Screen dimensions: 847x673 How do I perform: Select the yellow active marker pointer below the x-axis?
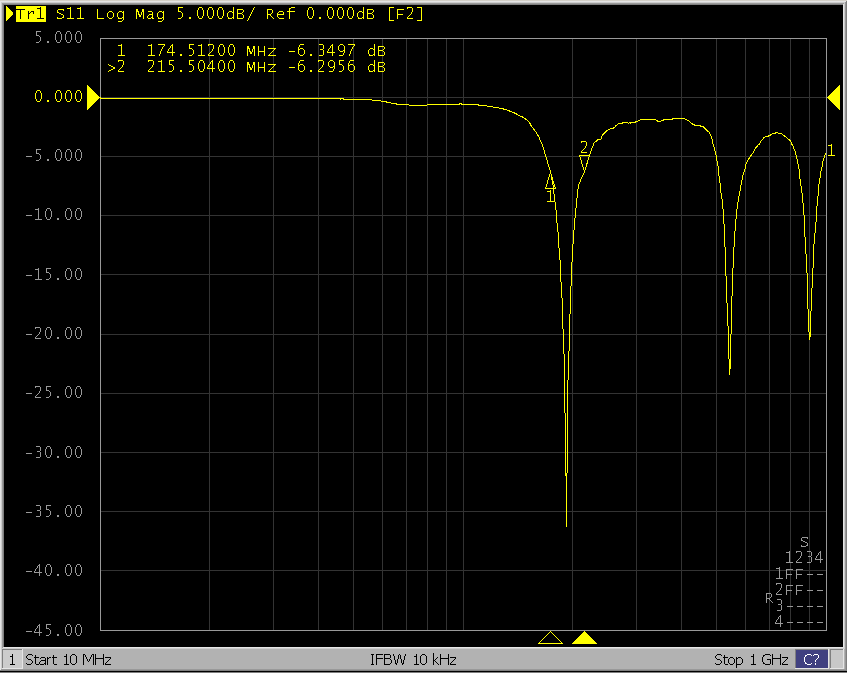point(585,638)
